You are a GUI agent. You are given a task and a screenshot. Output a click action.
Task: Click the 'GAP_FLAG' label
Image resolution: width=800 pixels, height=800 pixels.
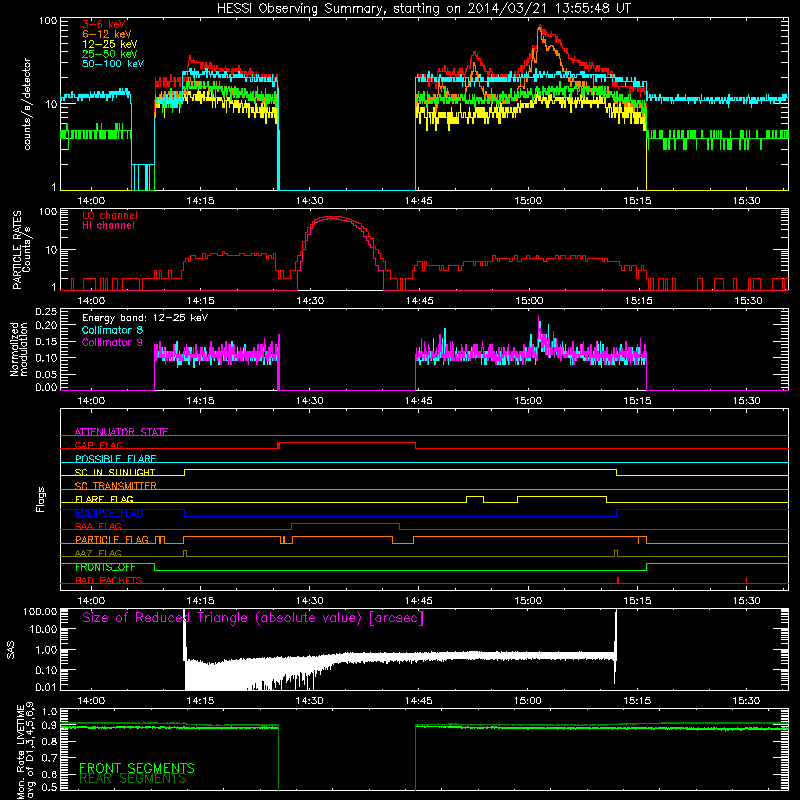click(98, 445)
